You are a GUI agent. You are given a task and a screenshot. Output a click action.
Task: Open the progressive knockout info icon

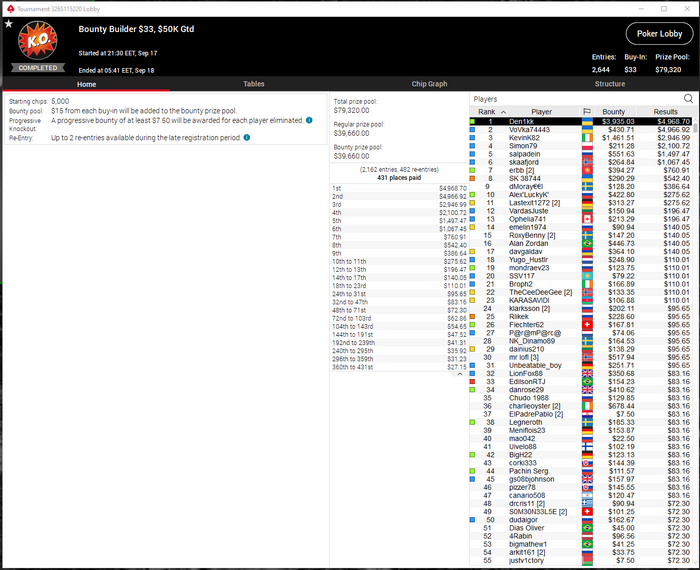tap(309, 120)
